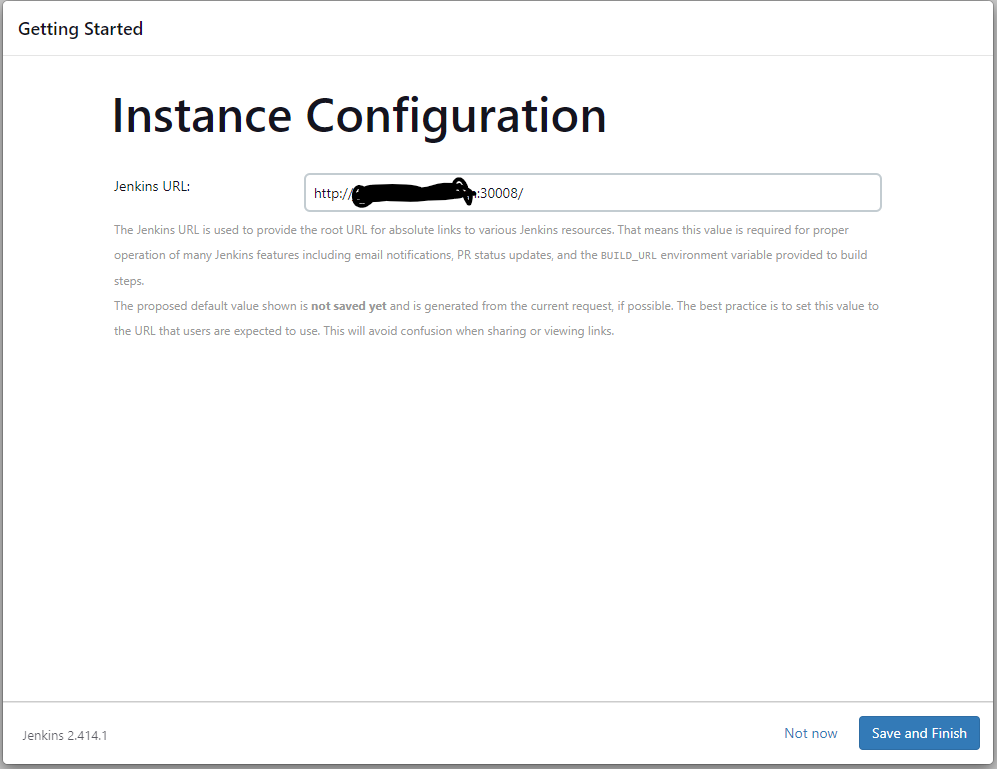Click the Jenkins 2.414.1 version text
Screen dimensions: 997x769
pos(65,735)
